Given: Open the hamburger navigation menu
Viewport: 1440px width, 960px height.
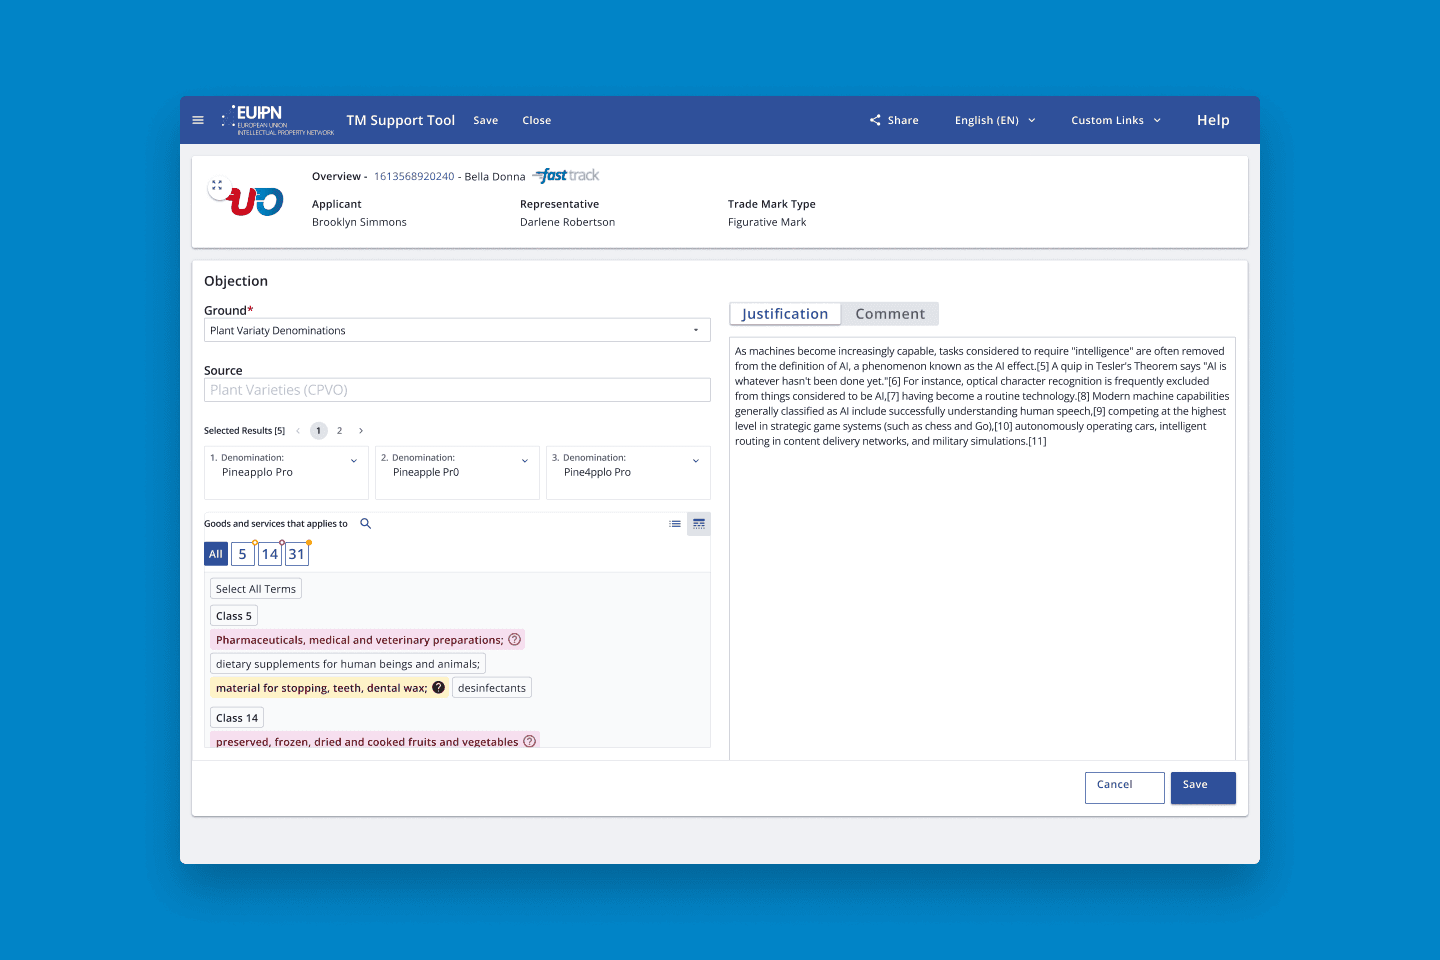Looking at the screenshot, I should (198, 120).
